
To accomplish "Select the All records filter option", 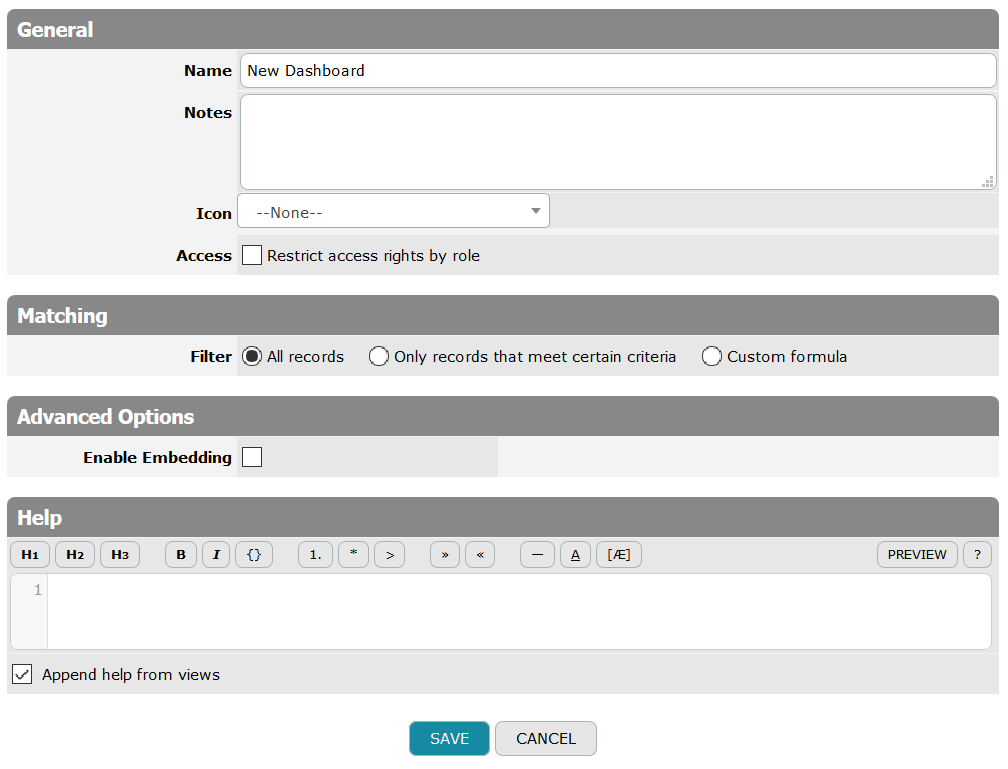I will point(252,356).
